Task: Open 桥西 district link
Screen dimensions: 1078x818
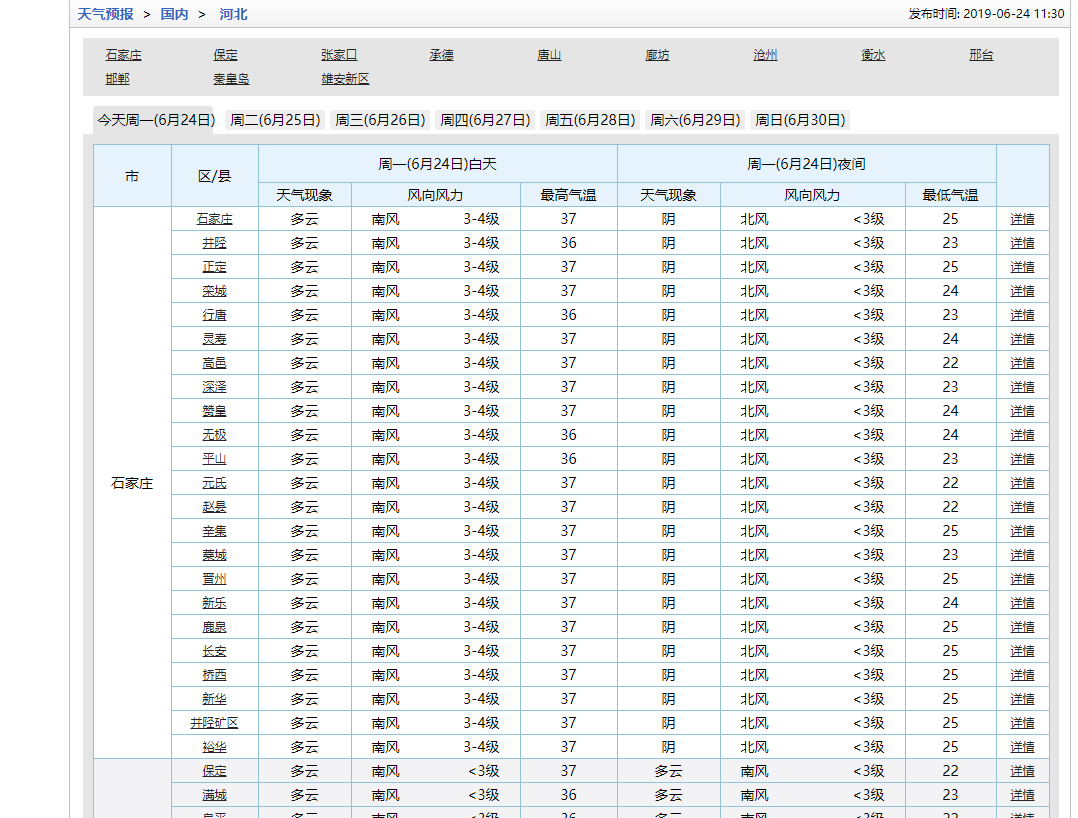Action: point(214,675)
